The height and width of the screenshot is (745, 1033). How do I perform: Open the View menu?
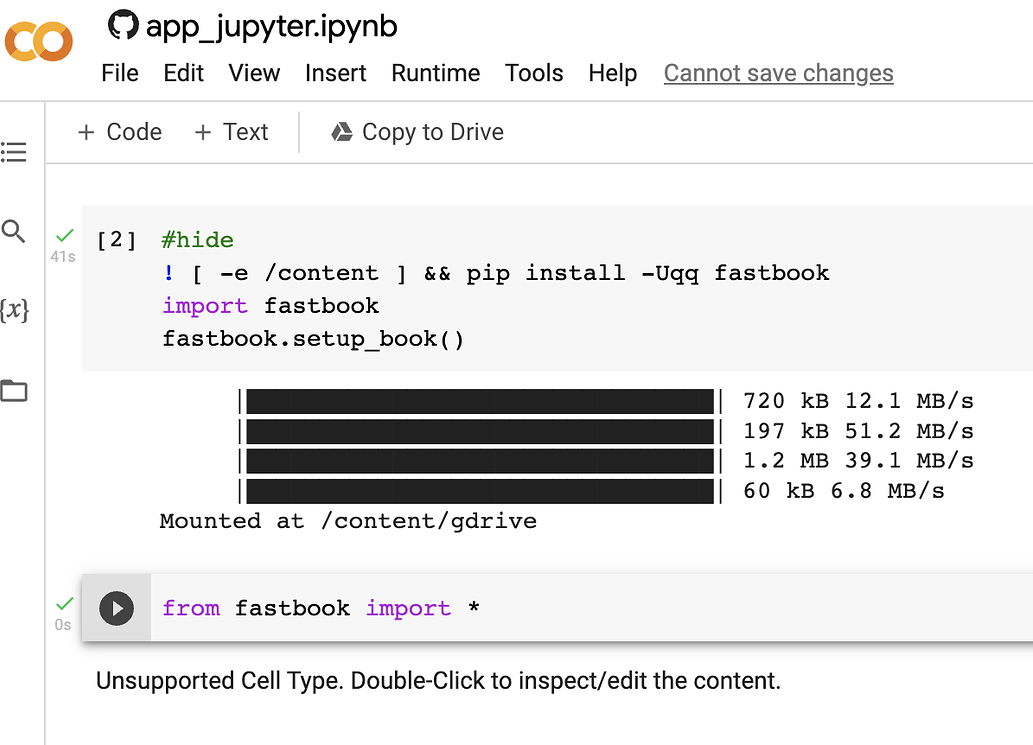click(254, 73)
